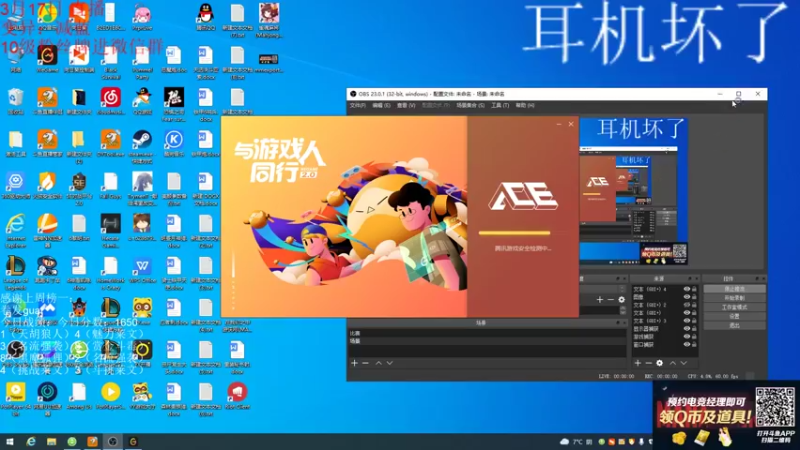The height and width of the screenshot is (450, 800).
Task: Move selected source down with arrow
Action: click(684, 363)
